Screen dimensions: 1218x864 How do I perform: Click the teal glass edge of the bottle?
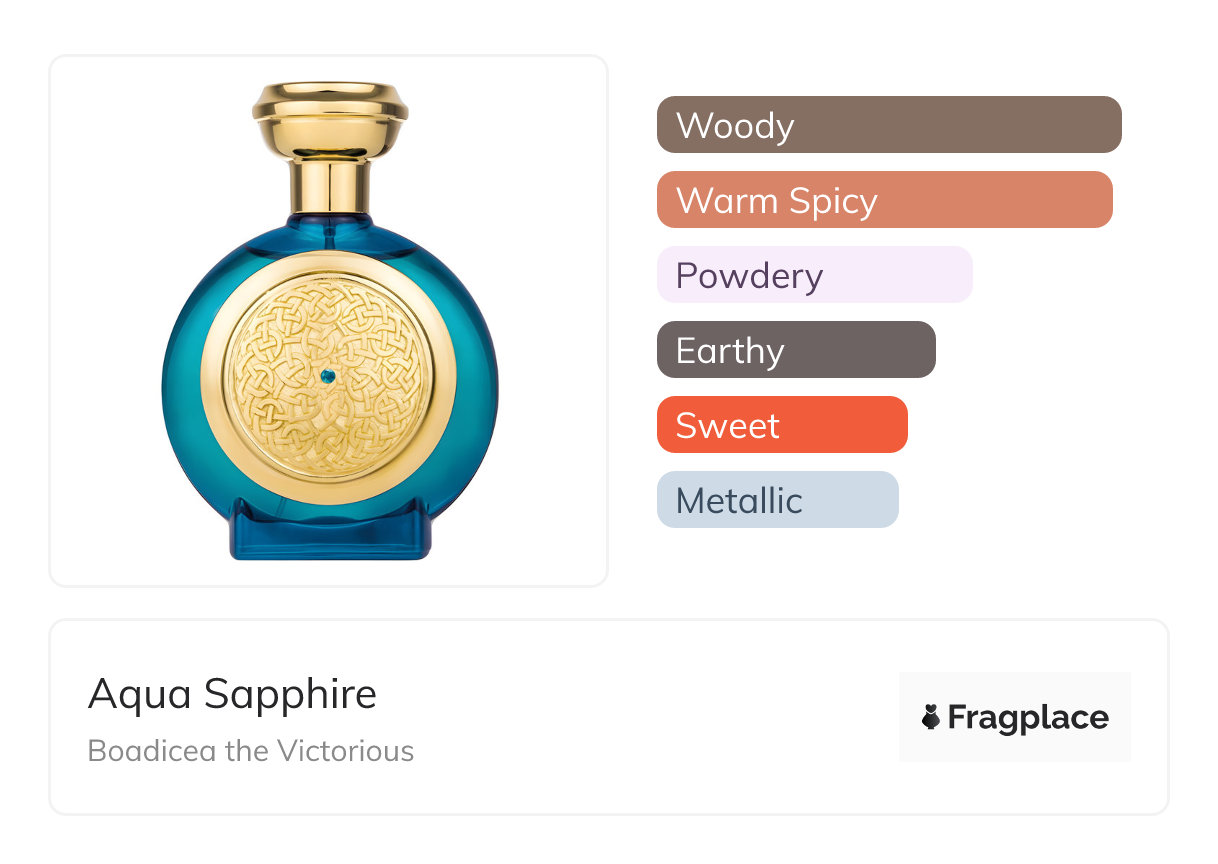(182, 380)
